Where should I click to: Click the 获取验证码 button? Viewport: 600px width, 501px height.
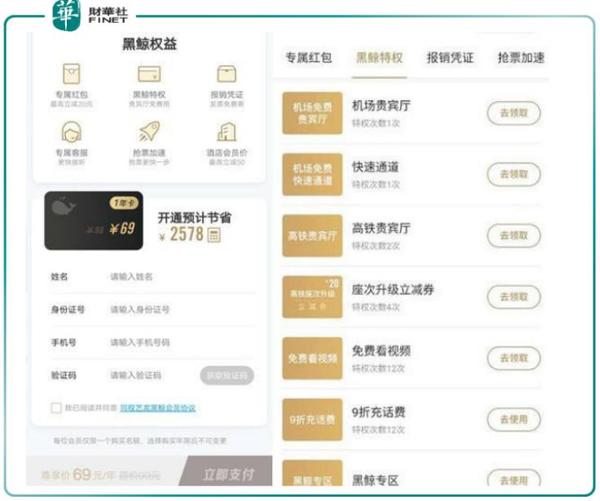click(x=227, y=375)
